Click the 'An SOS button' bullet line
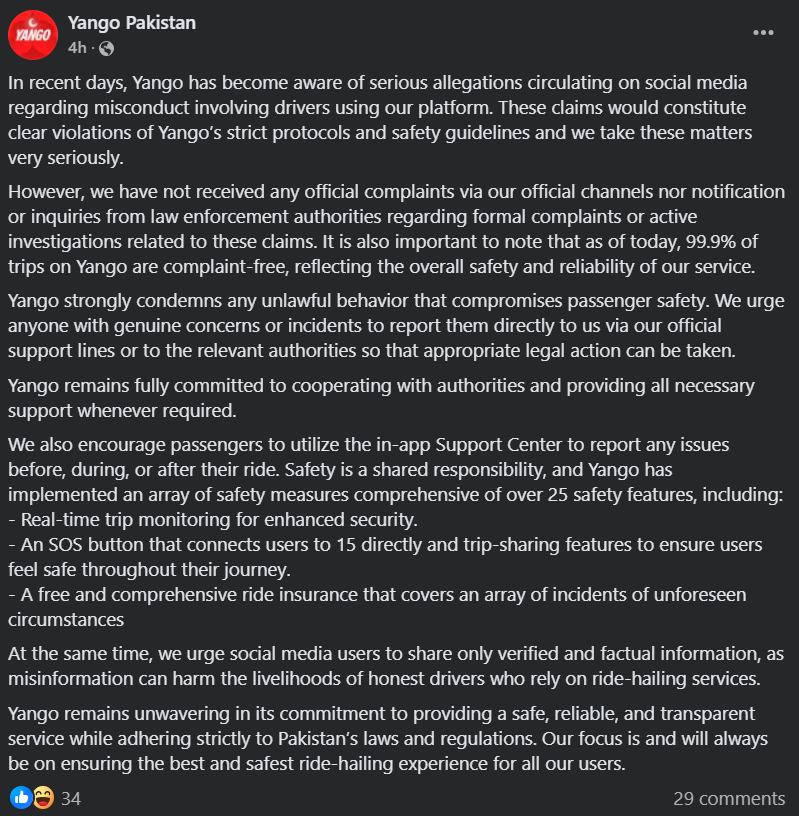This screenshot has width=799, height=816. click(385, 557)
